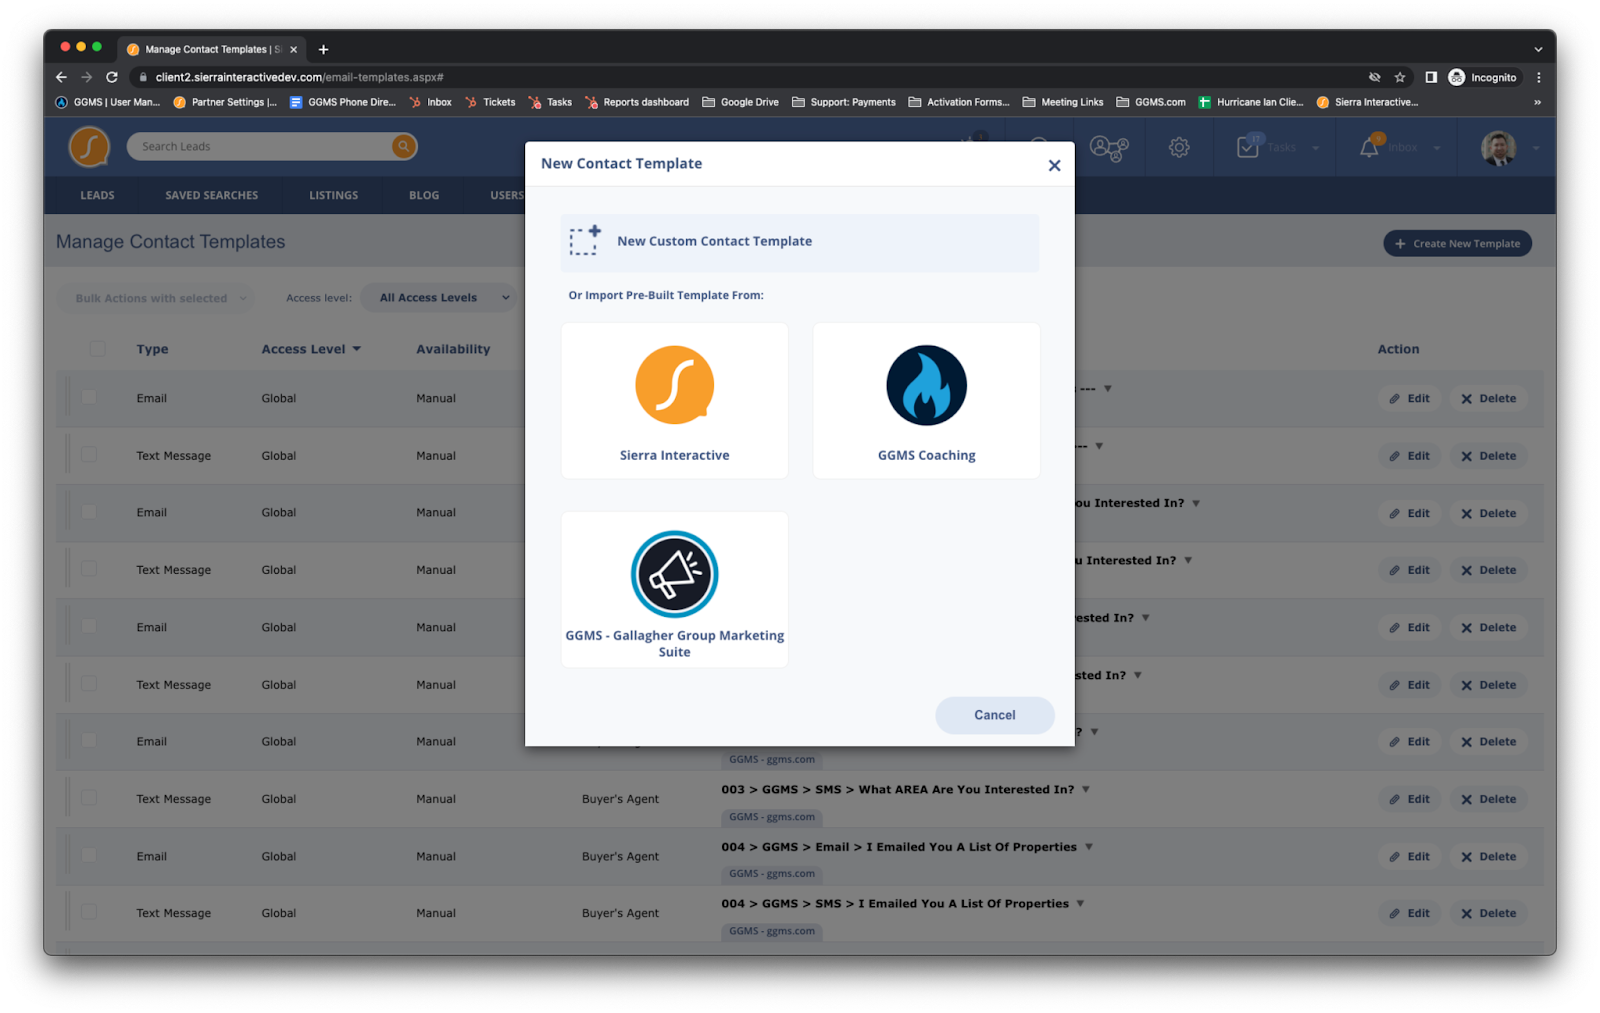The height and width of the screenshot is (1013, 1600).
Task: Click the New Custom Contact Template icon
Action: pos(585,241)
